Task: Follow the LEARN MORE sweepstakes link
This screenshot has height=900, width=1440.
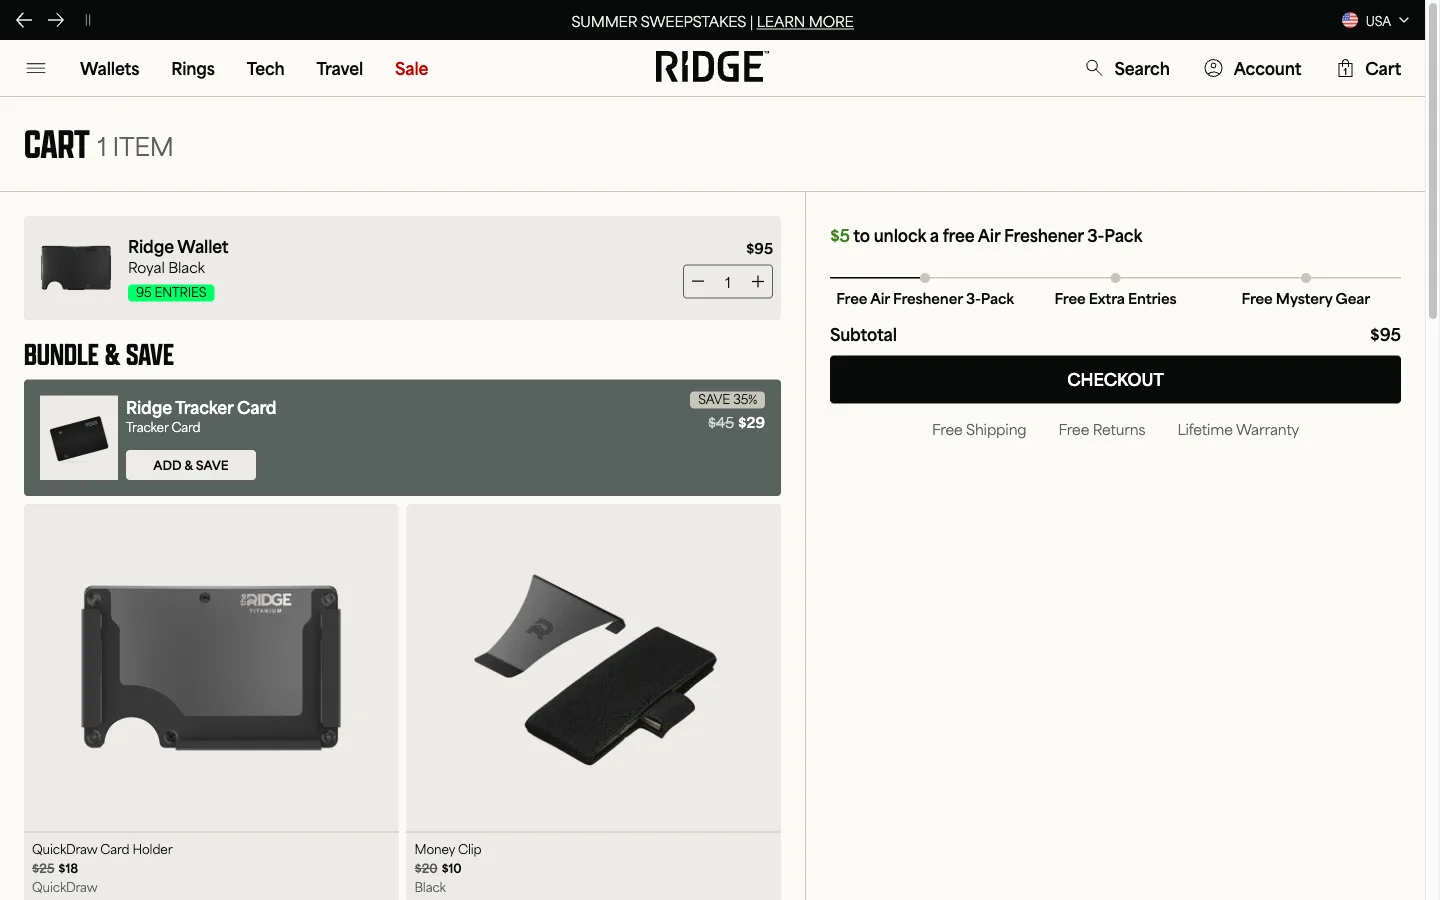Action: (805, 21)
